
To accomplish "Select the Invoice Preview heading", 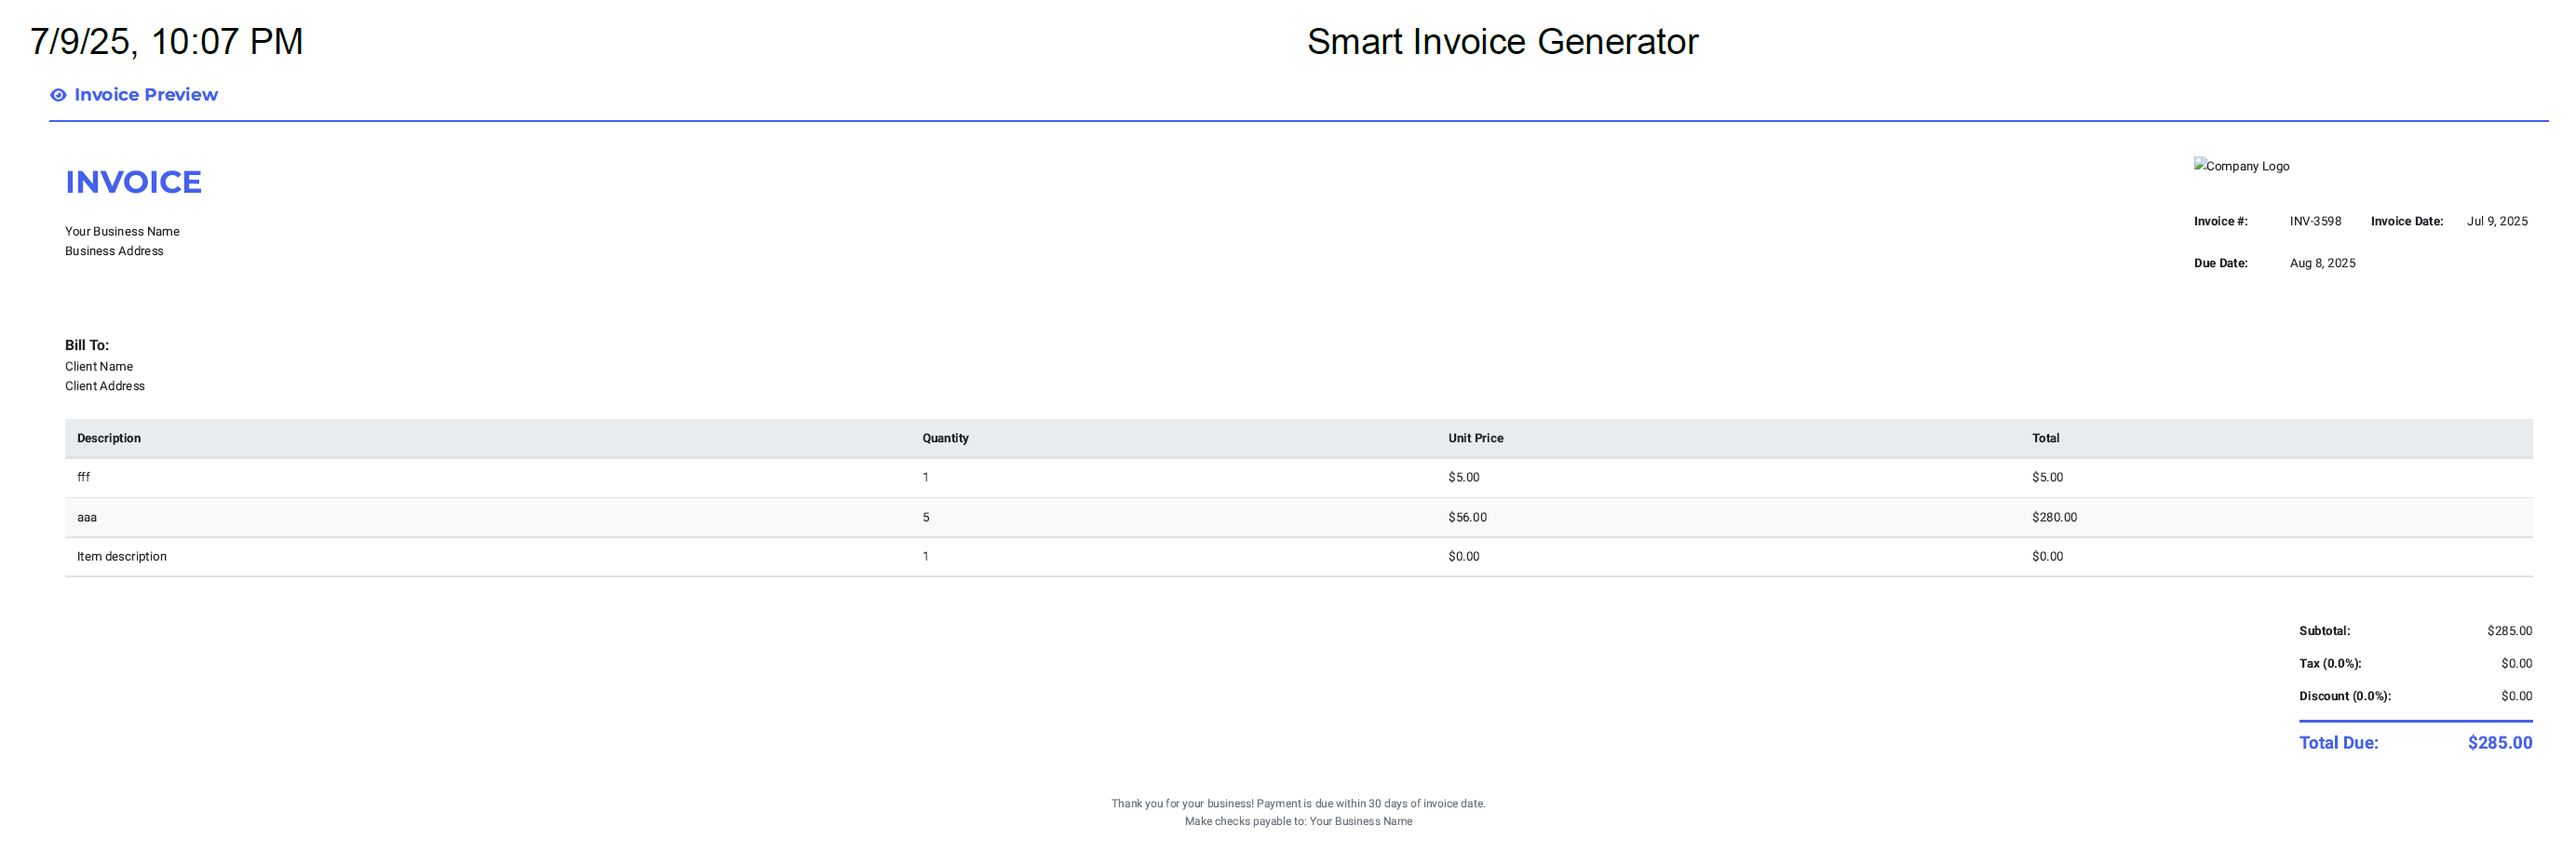I will coord(146,95).
